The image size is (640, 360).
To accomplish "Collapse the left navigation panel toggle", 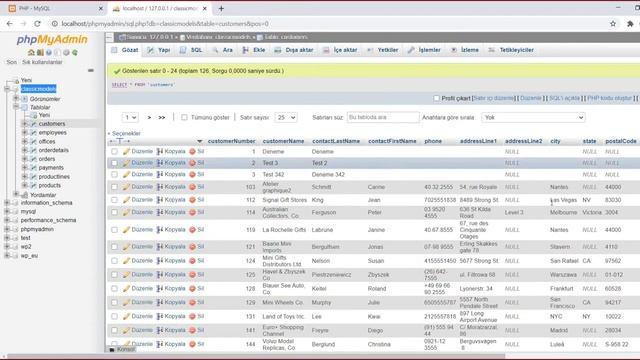I will coord(110,37).
